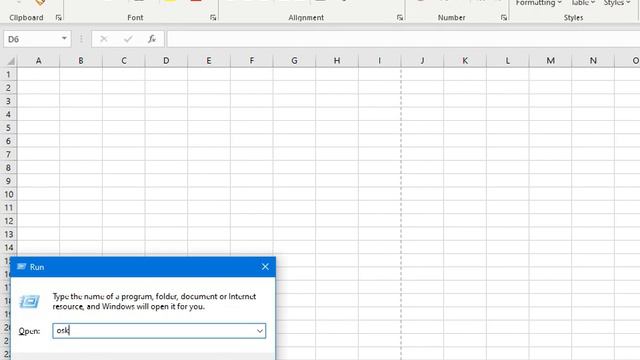
Task: Select column G header
Action: point(294,61)
